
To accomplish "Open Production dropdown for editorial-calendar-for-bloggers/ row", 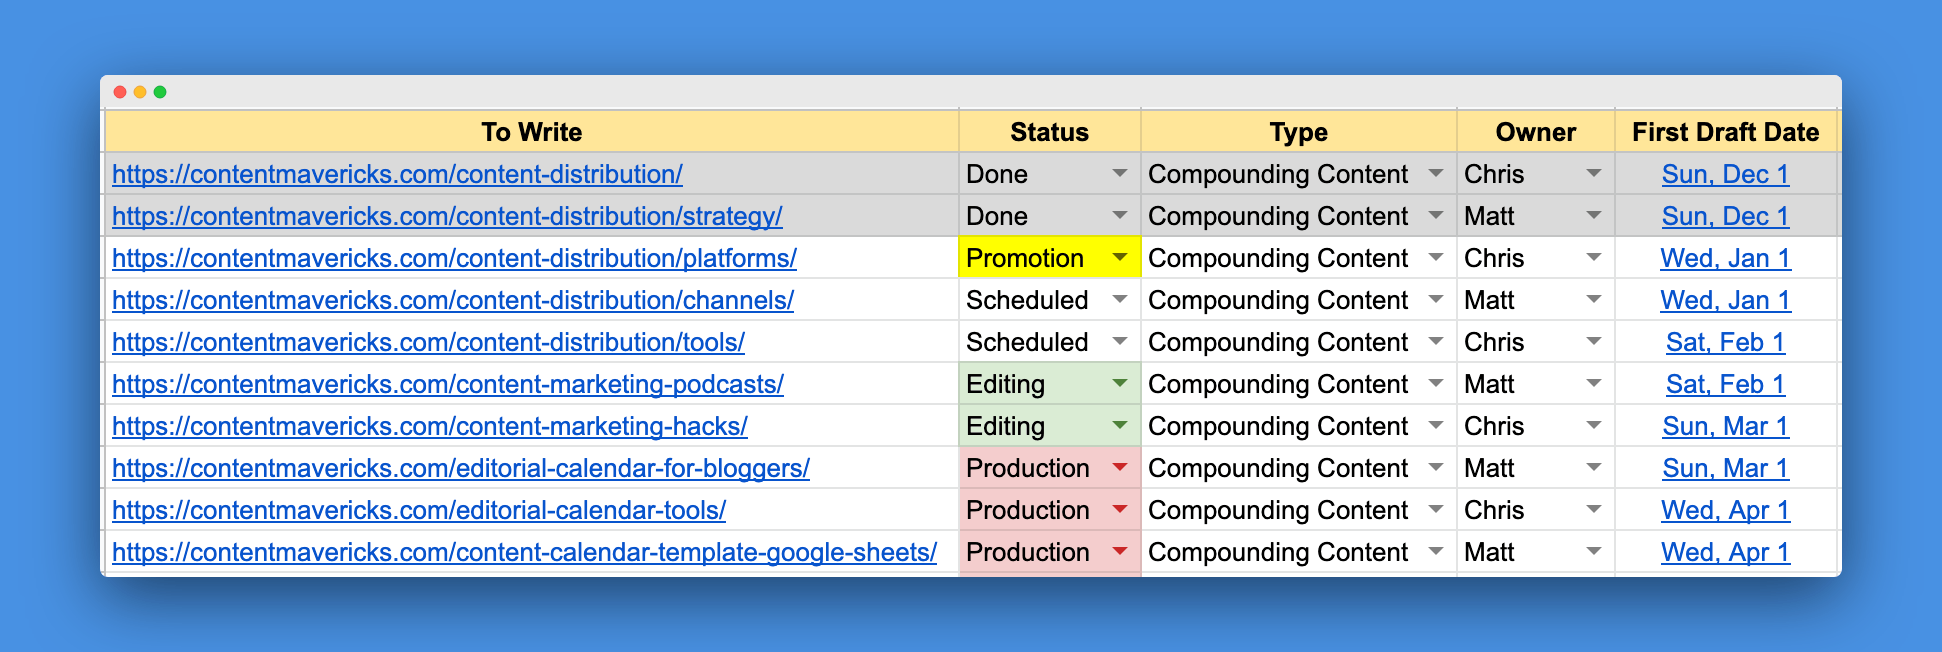I will tap(1120, 468).
